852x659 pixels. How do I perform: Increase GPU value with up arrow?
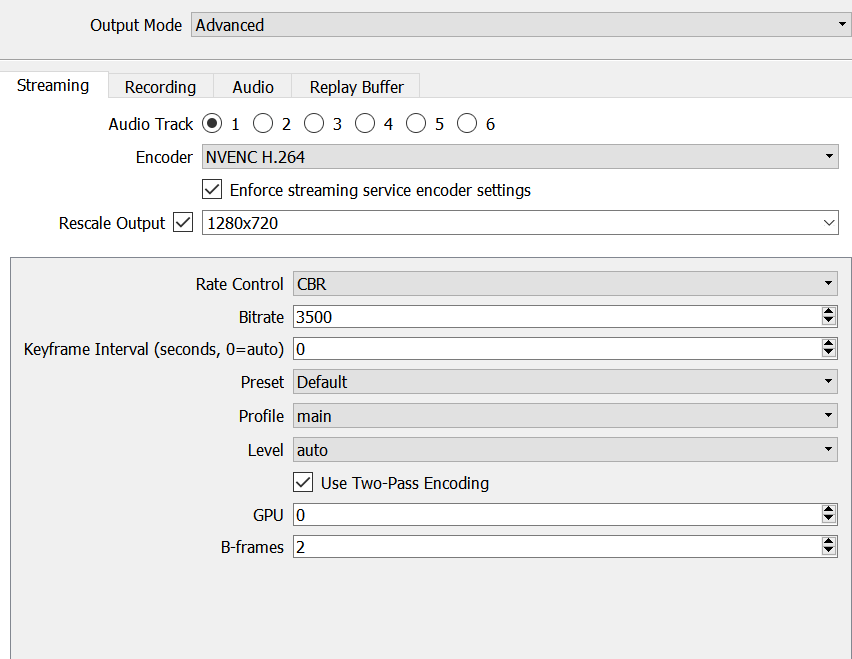pos(829,509)
